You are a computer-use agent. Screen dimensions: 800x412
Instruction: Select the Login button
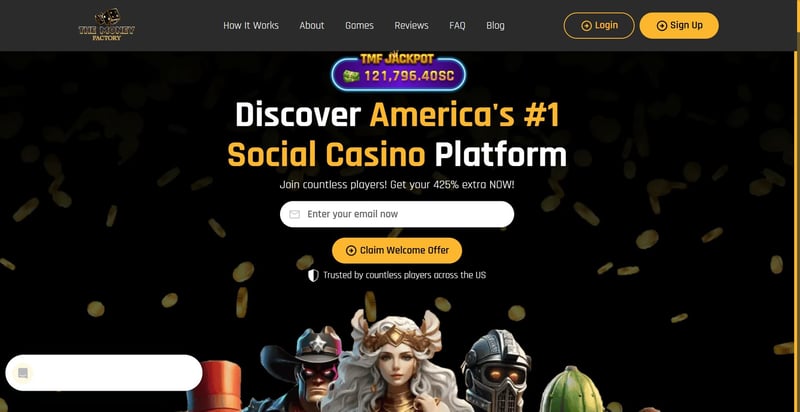(599, 25)
